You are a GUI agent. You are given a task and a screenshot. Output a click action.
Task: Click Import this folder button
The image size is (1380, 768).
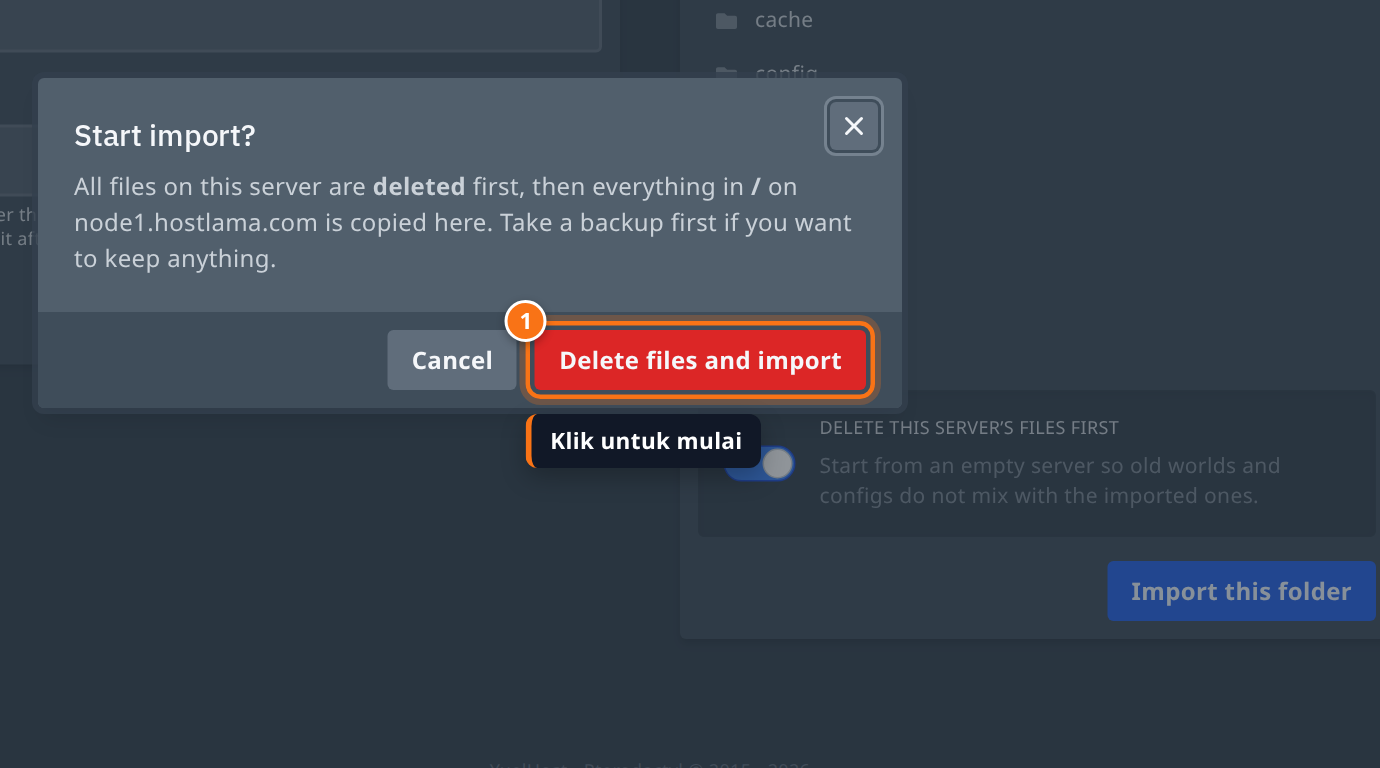coord(1241,591)
